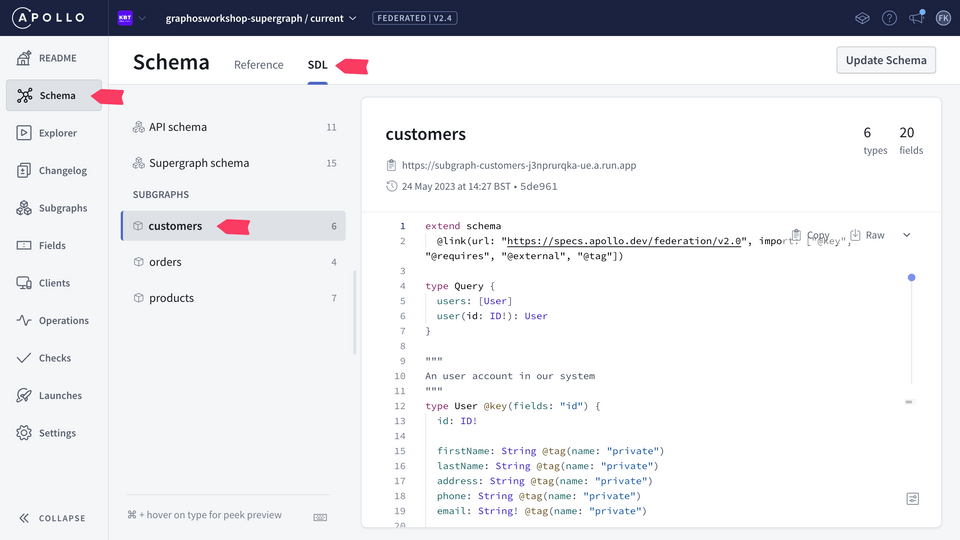Select API schema in the list
The height and width of the screenshot is (540, 960).
(x=234, y=127)
